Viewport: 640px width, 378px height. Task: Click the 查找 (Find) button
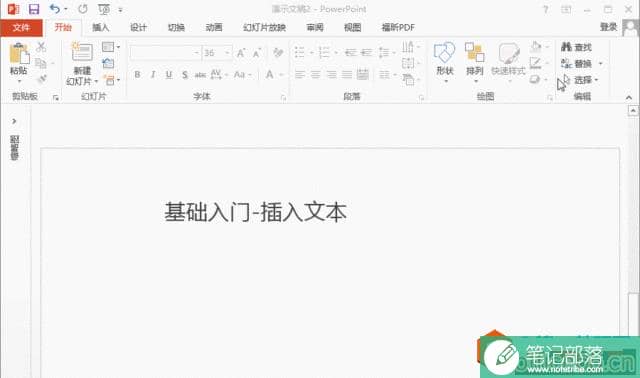[577, 47]
